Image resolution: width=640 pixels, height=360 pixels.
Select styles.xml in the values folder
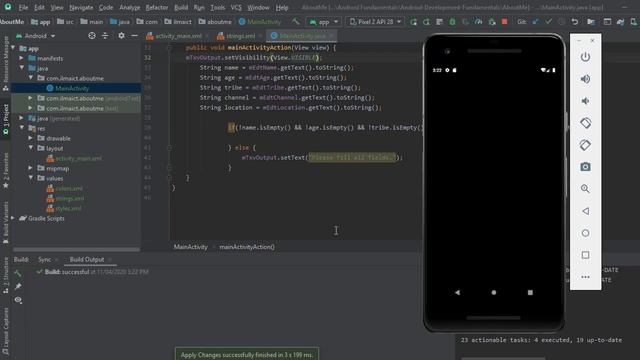(68, 208)
